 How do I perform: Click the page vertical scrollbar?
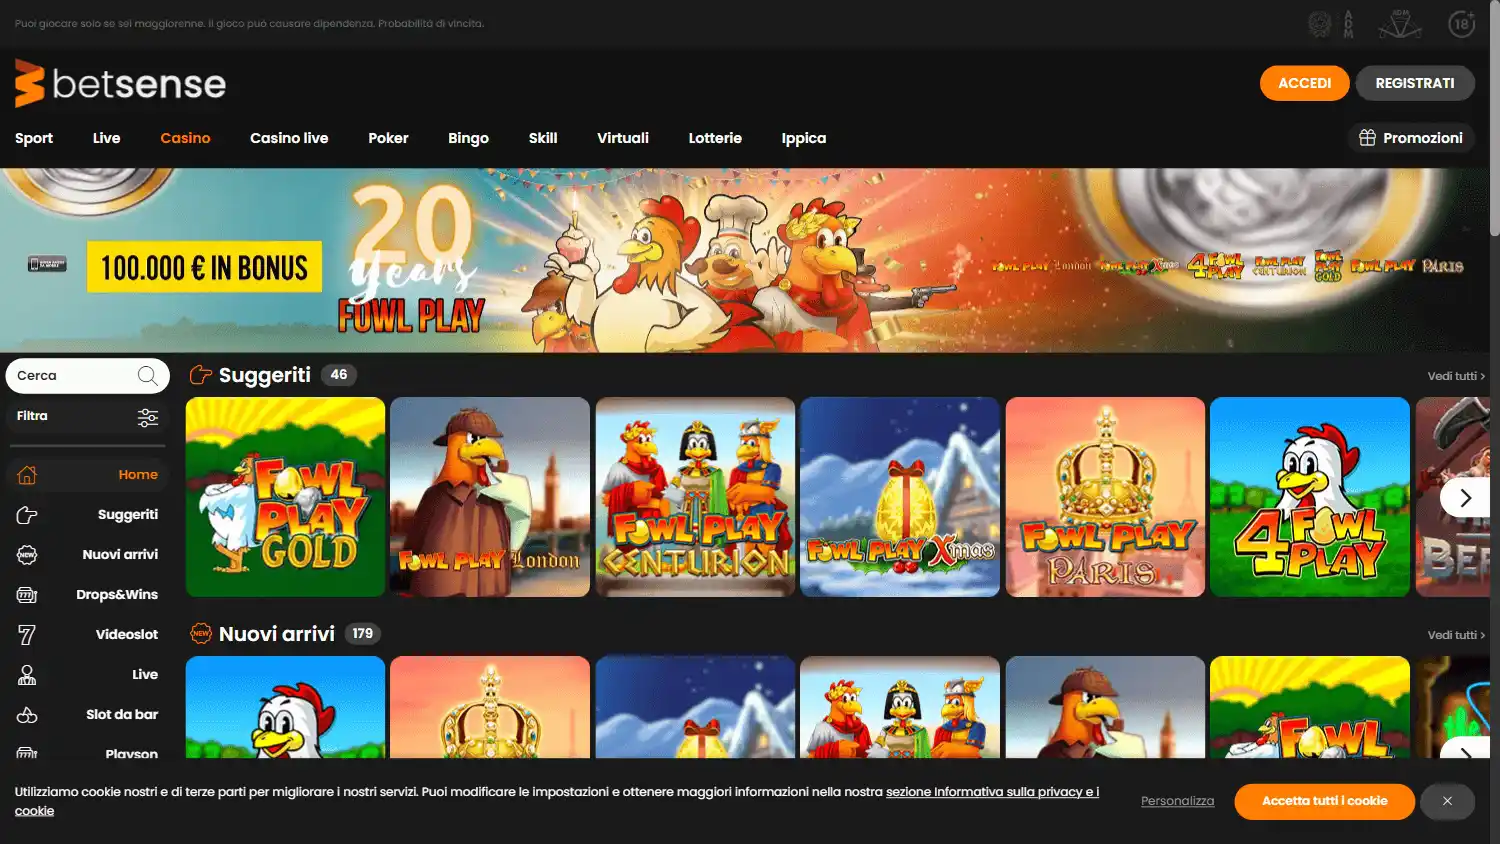point(1494,120)
